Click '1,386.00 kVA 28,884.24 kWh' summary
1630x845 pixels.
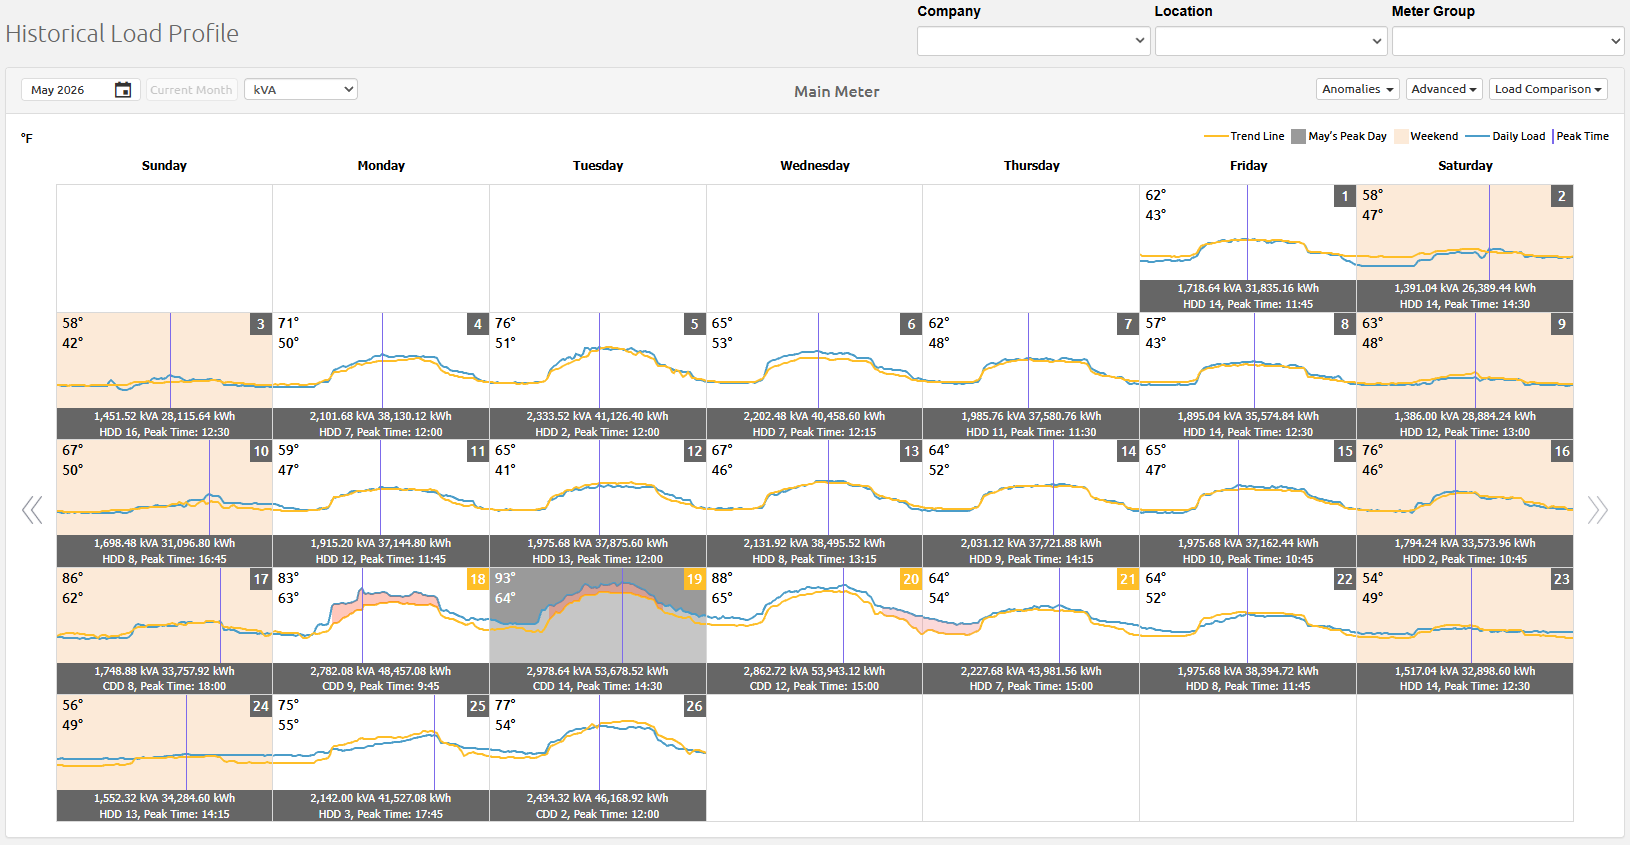[1465, 416]
